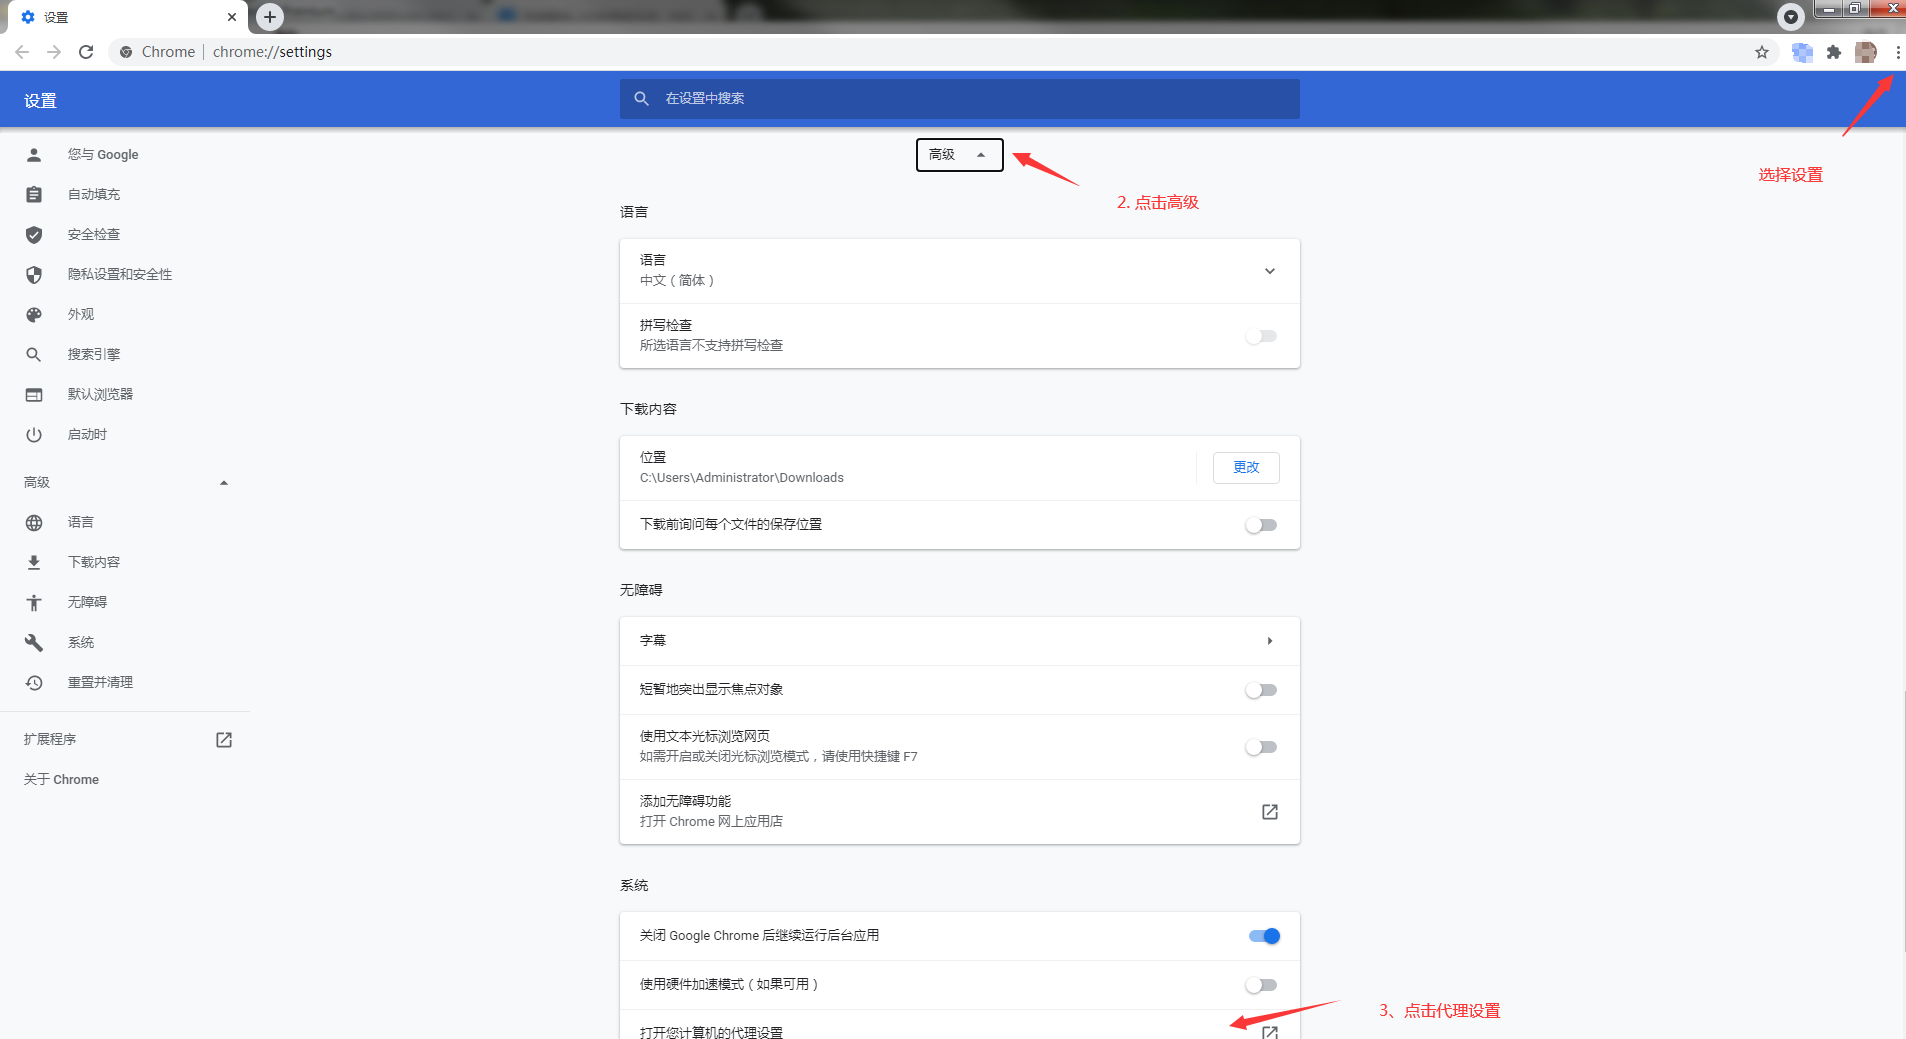Select the 外观 appearance settings

point(80,314)
